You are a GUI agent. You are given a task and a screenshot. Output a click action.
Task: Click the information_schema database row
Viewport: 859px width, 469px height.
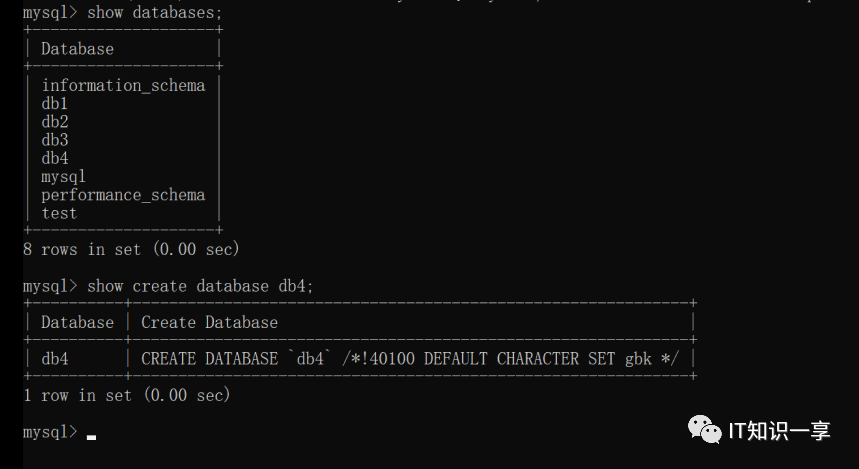click(123, 85)
